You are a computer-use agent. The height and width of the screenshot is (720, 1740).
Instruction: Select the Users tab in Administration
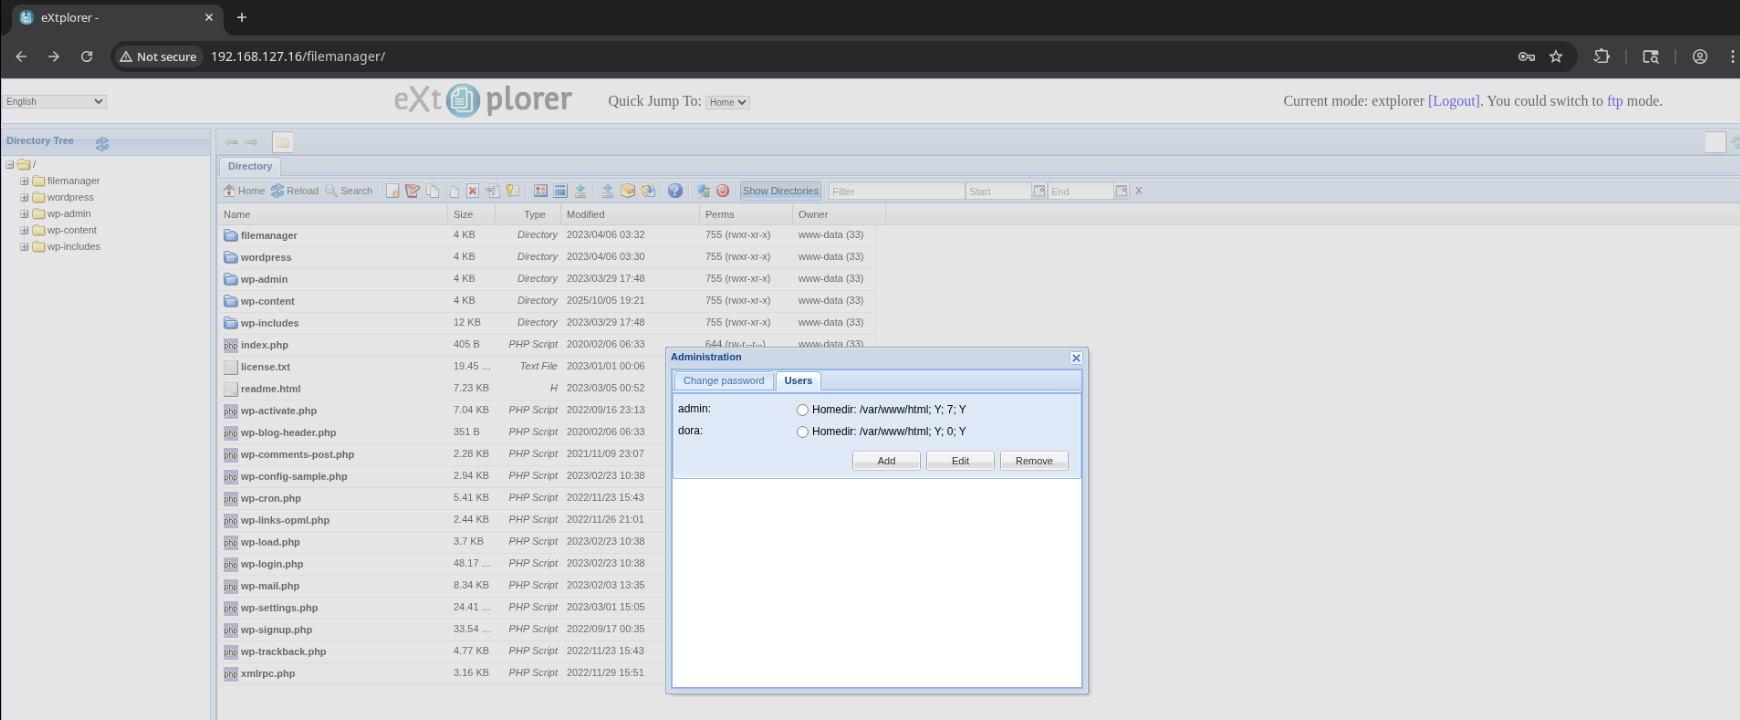point(798,381)
